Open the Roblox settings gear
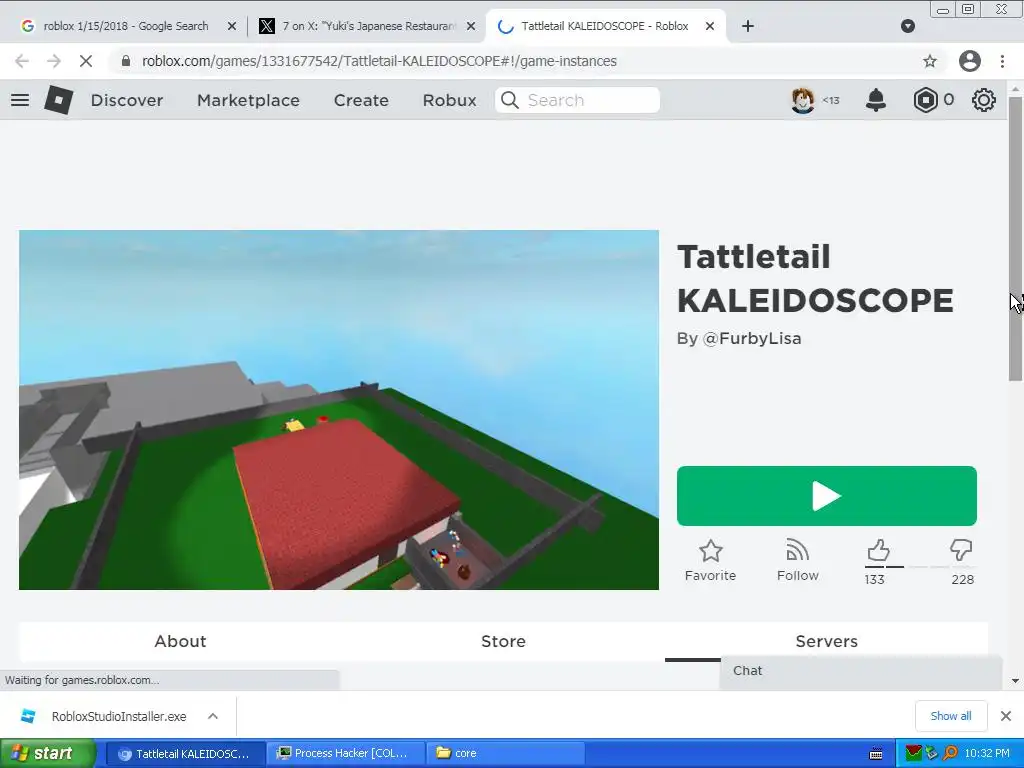1024x768 pixels. pos(984,100)
